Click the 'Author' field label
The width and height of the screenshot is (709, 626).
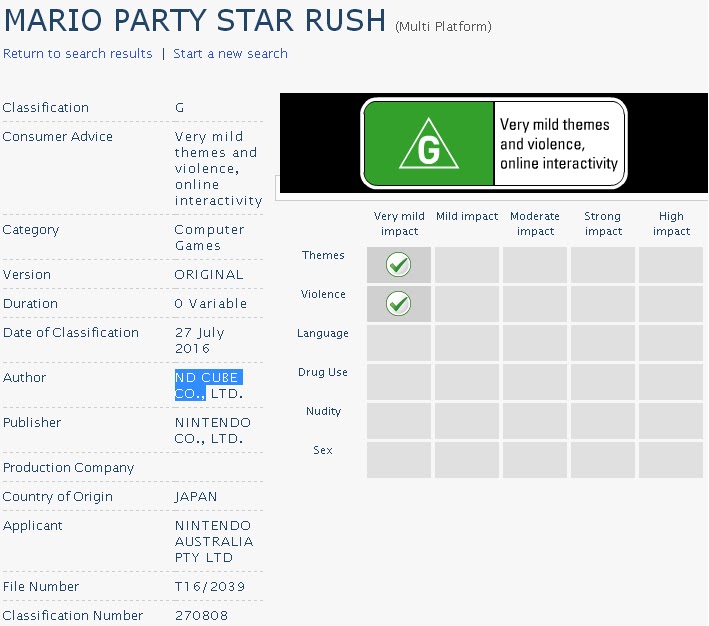pyautogui.click(x=24, y=377)
